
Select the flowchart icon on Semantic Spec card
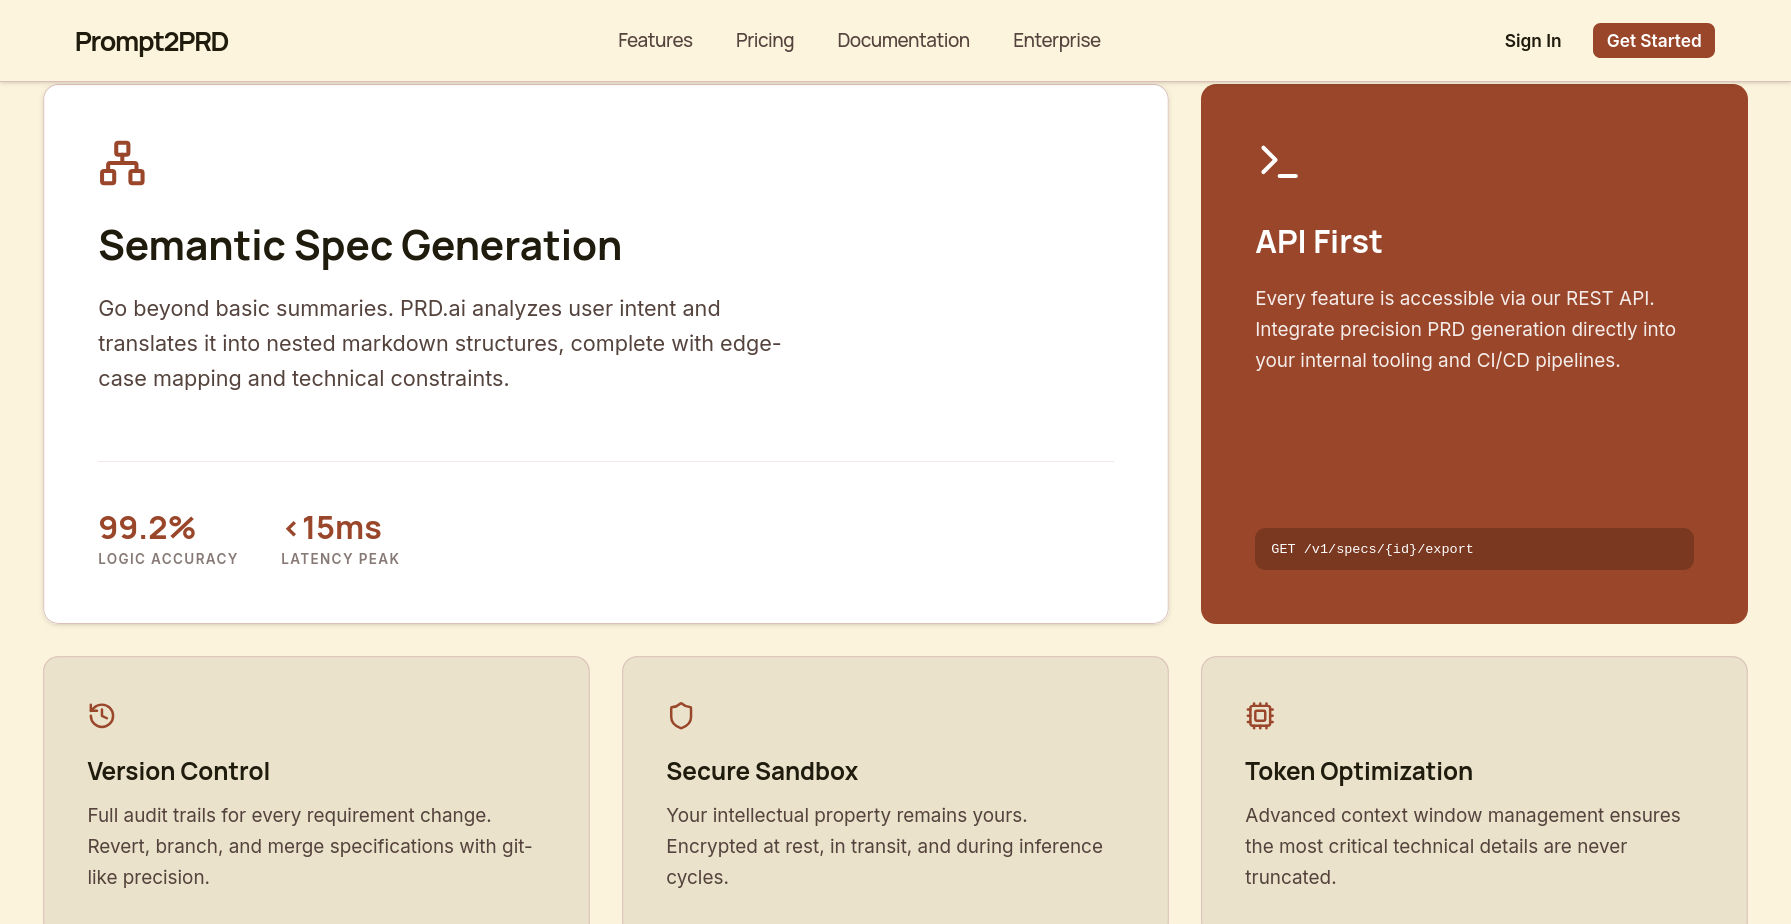122,163
